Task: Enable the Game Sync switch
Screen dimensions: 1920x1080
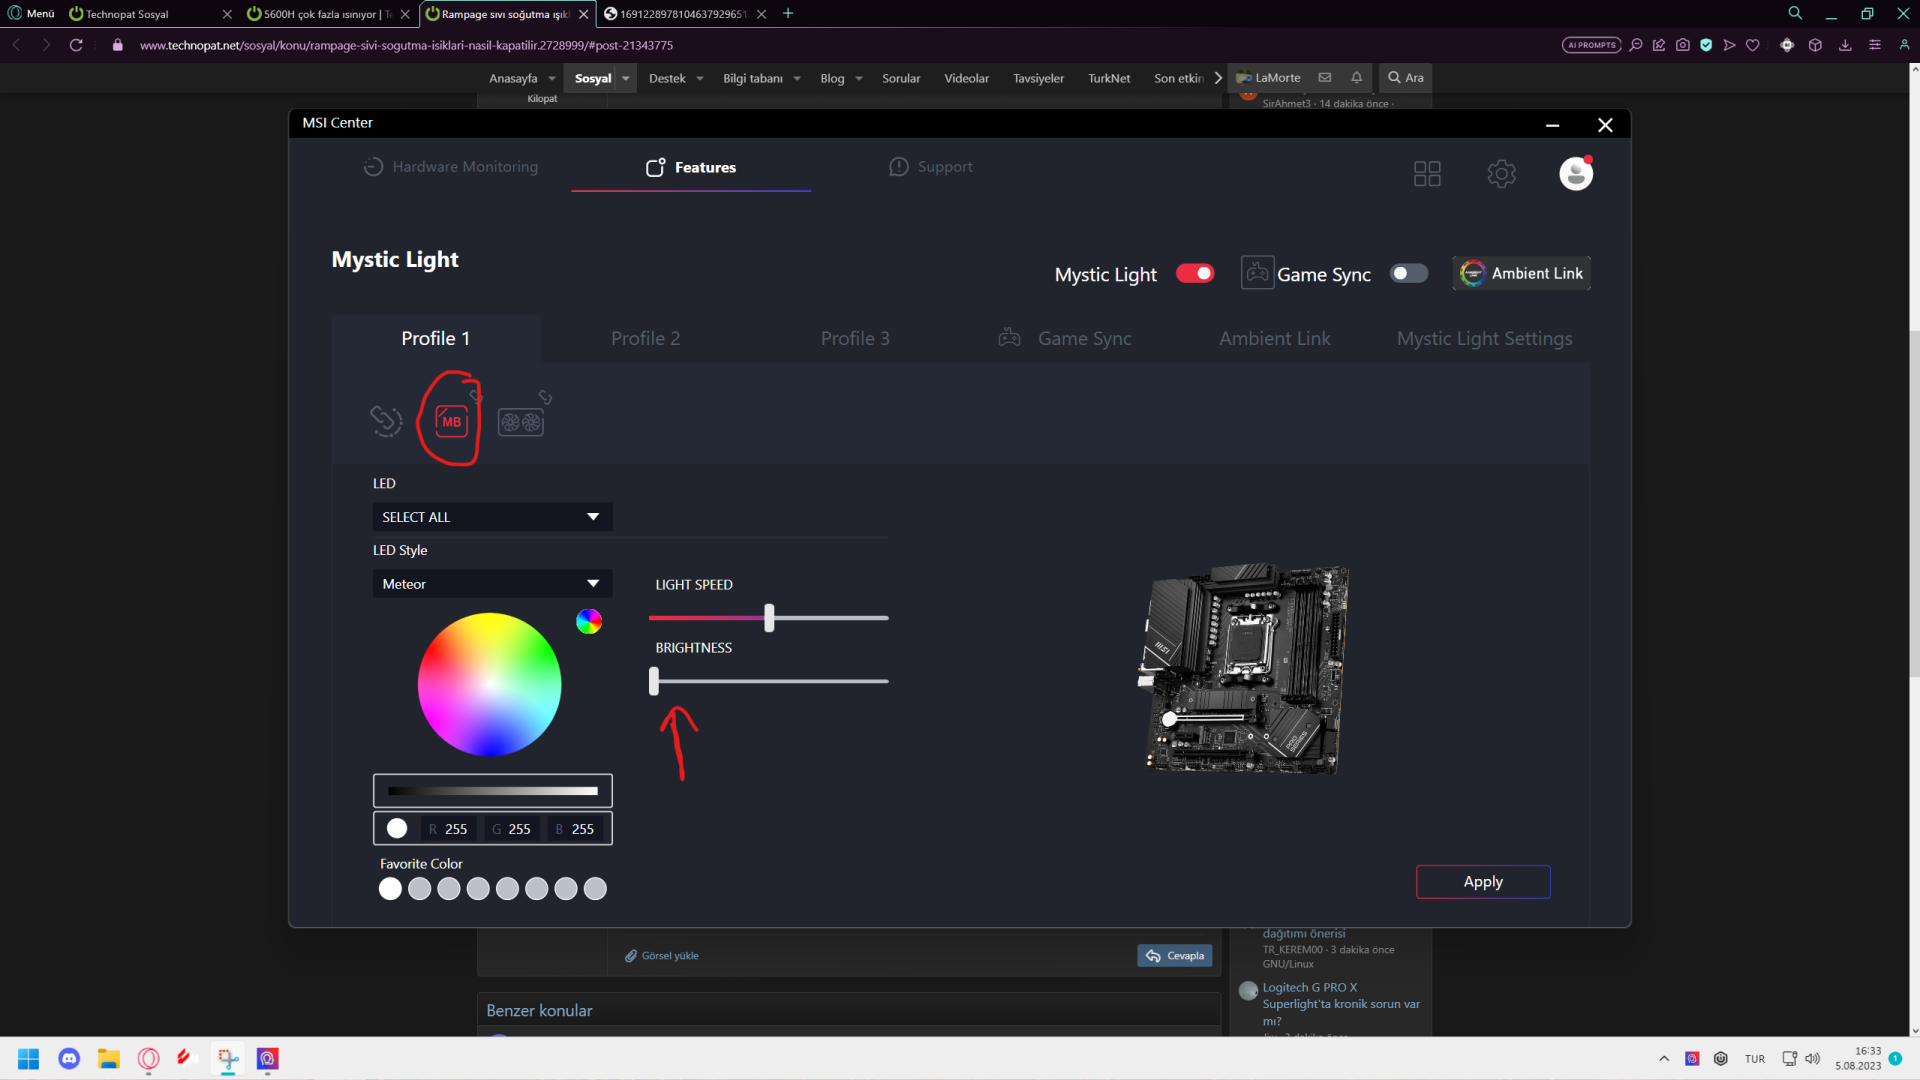Action: pos(1408,274)
